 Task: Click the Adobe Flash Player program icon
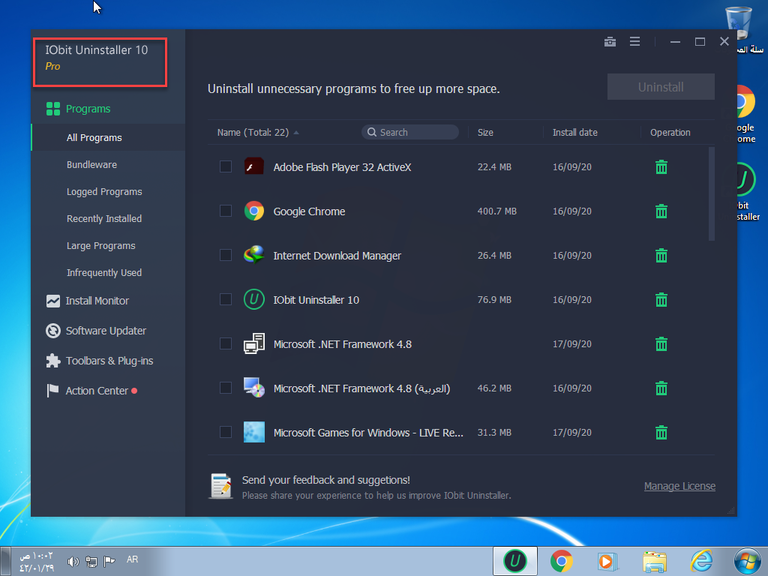pos(254,167)
